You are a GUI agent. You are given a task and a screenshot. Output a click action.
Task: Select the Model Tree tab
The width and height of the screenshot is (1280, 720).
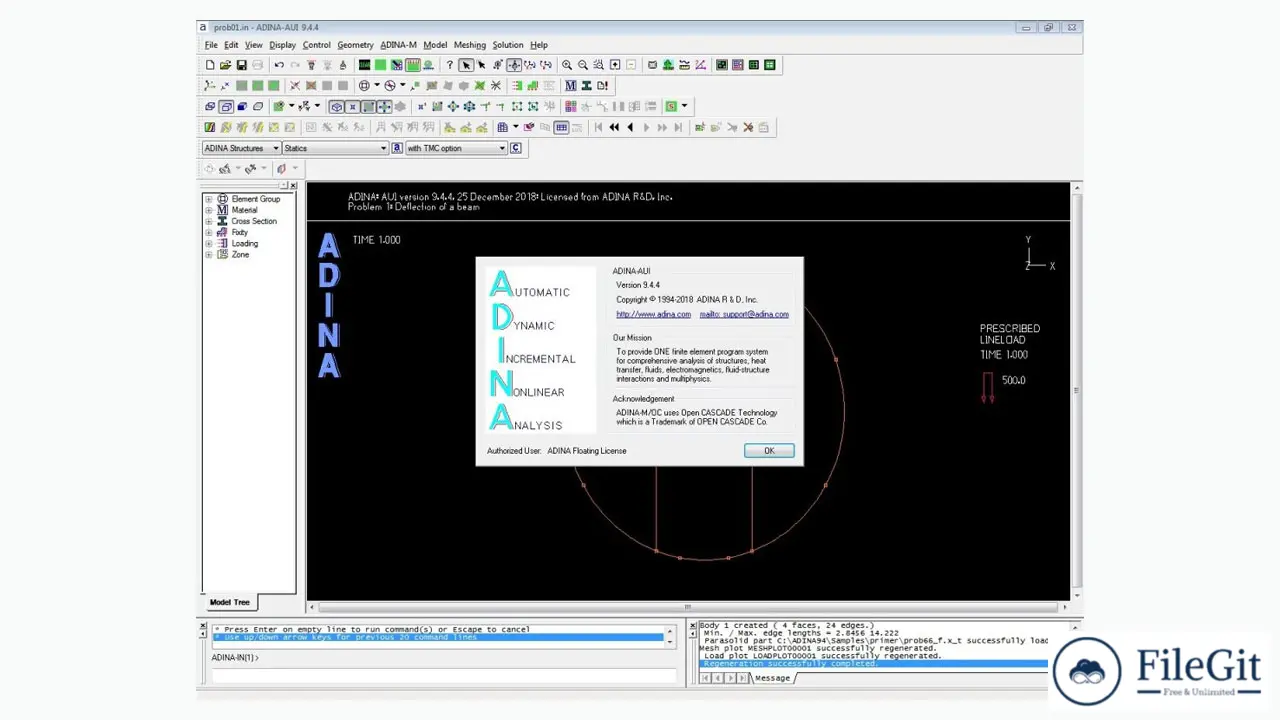tap(229, 602)
